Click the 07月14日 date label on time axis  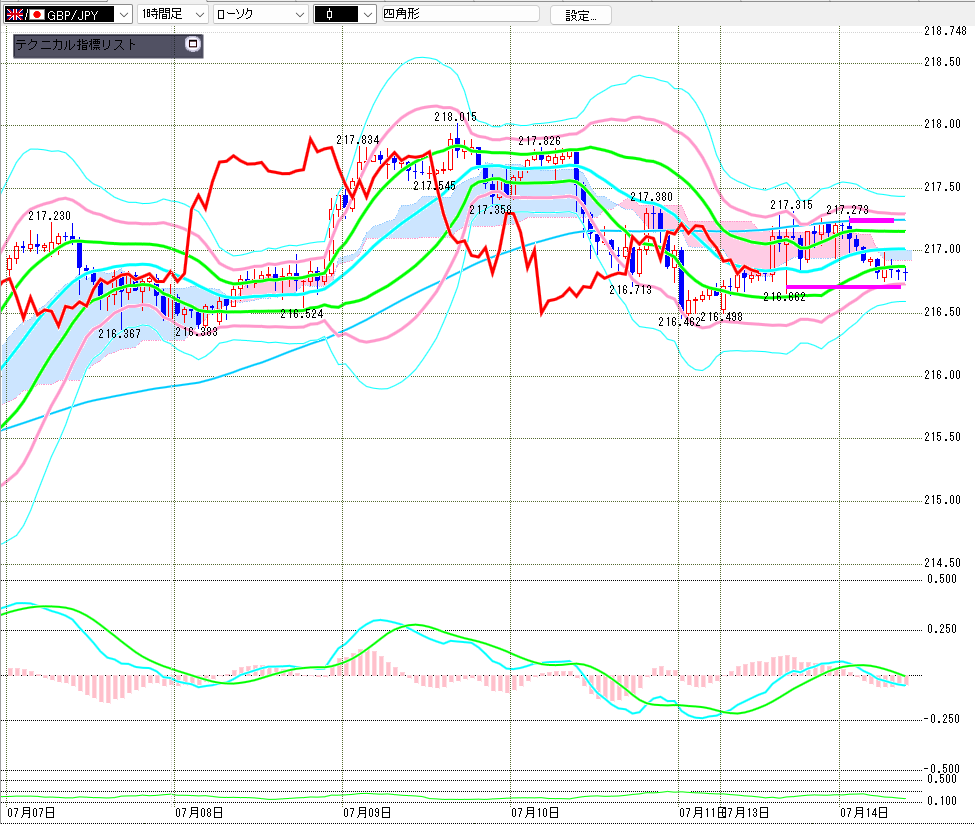pos(864,812)
